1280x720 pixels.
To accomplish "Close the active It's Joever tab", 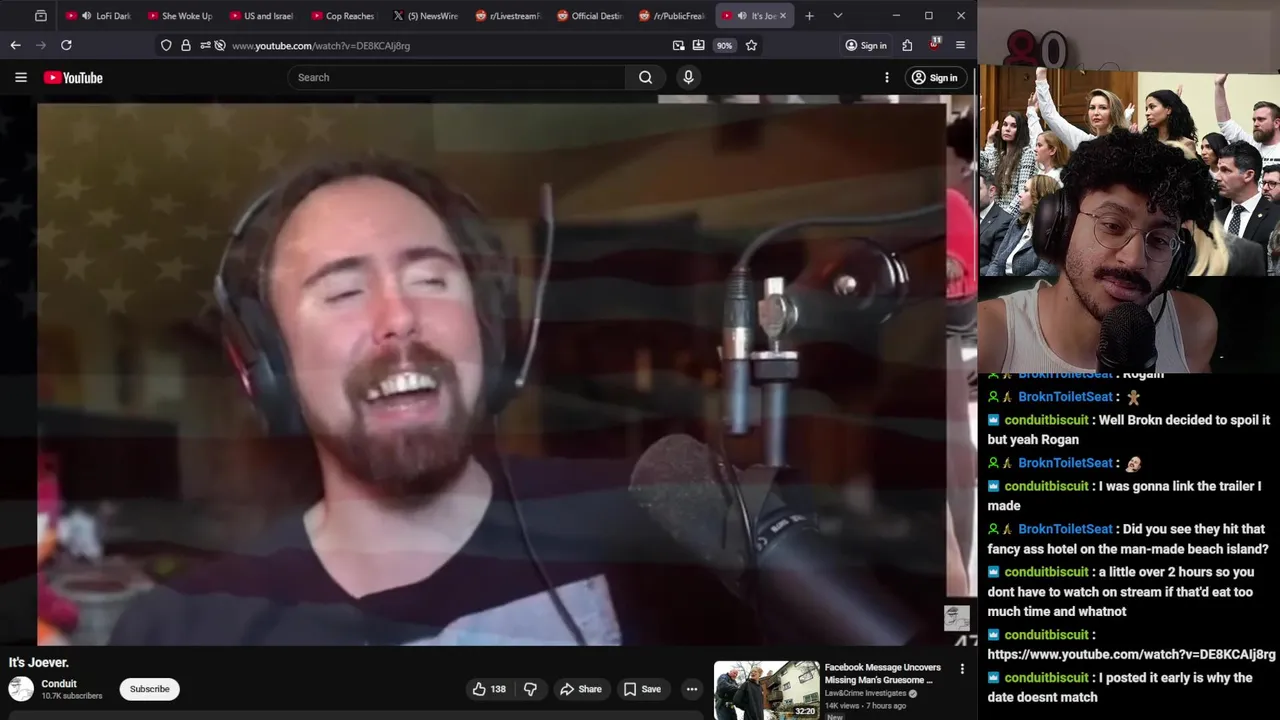I will point(783,16).
